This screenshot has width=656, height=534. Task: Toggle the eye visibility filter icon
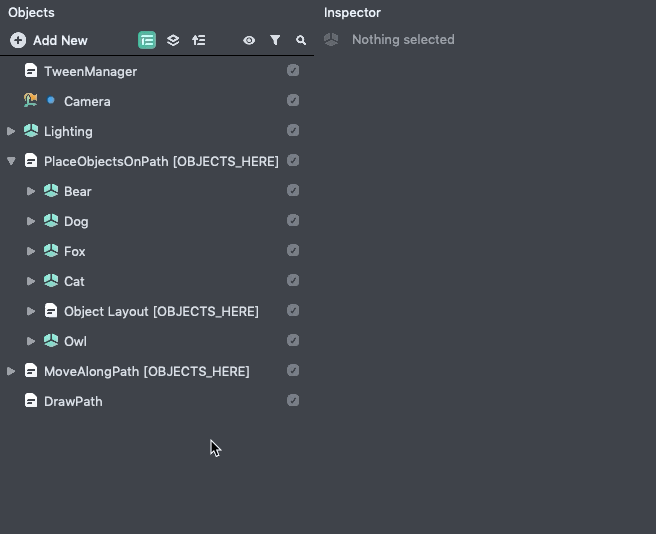(249, 40)
